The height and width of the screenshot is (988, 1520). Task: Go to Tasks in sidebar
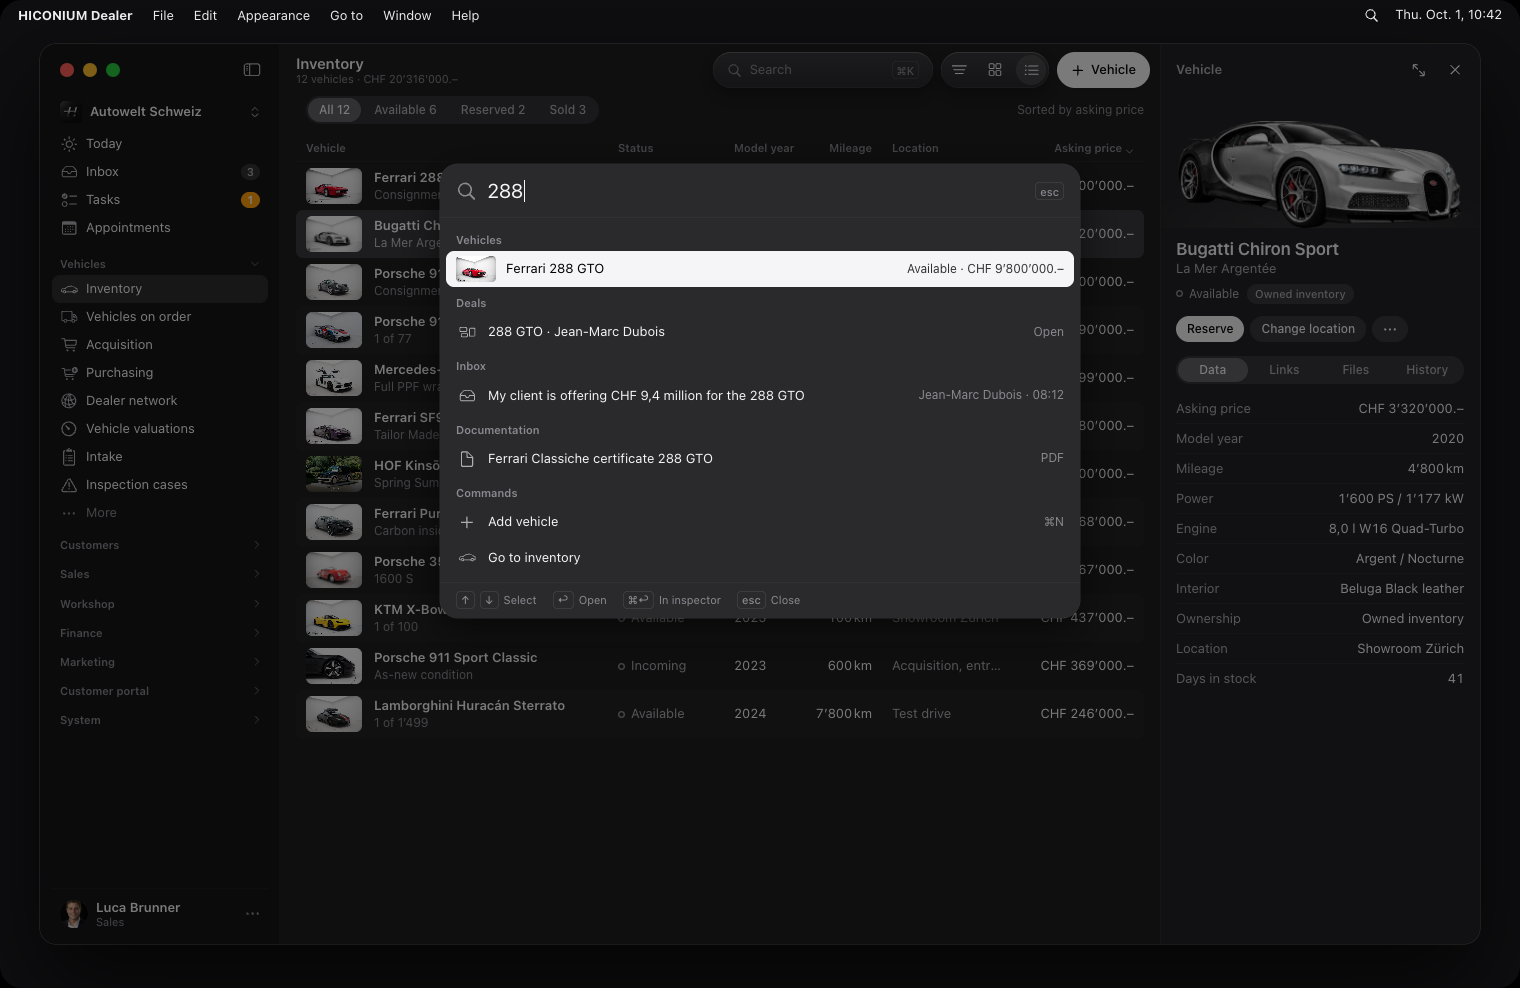[160, 200]
